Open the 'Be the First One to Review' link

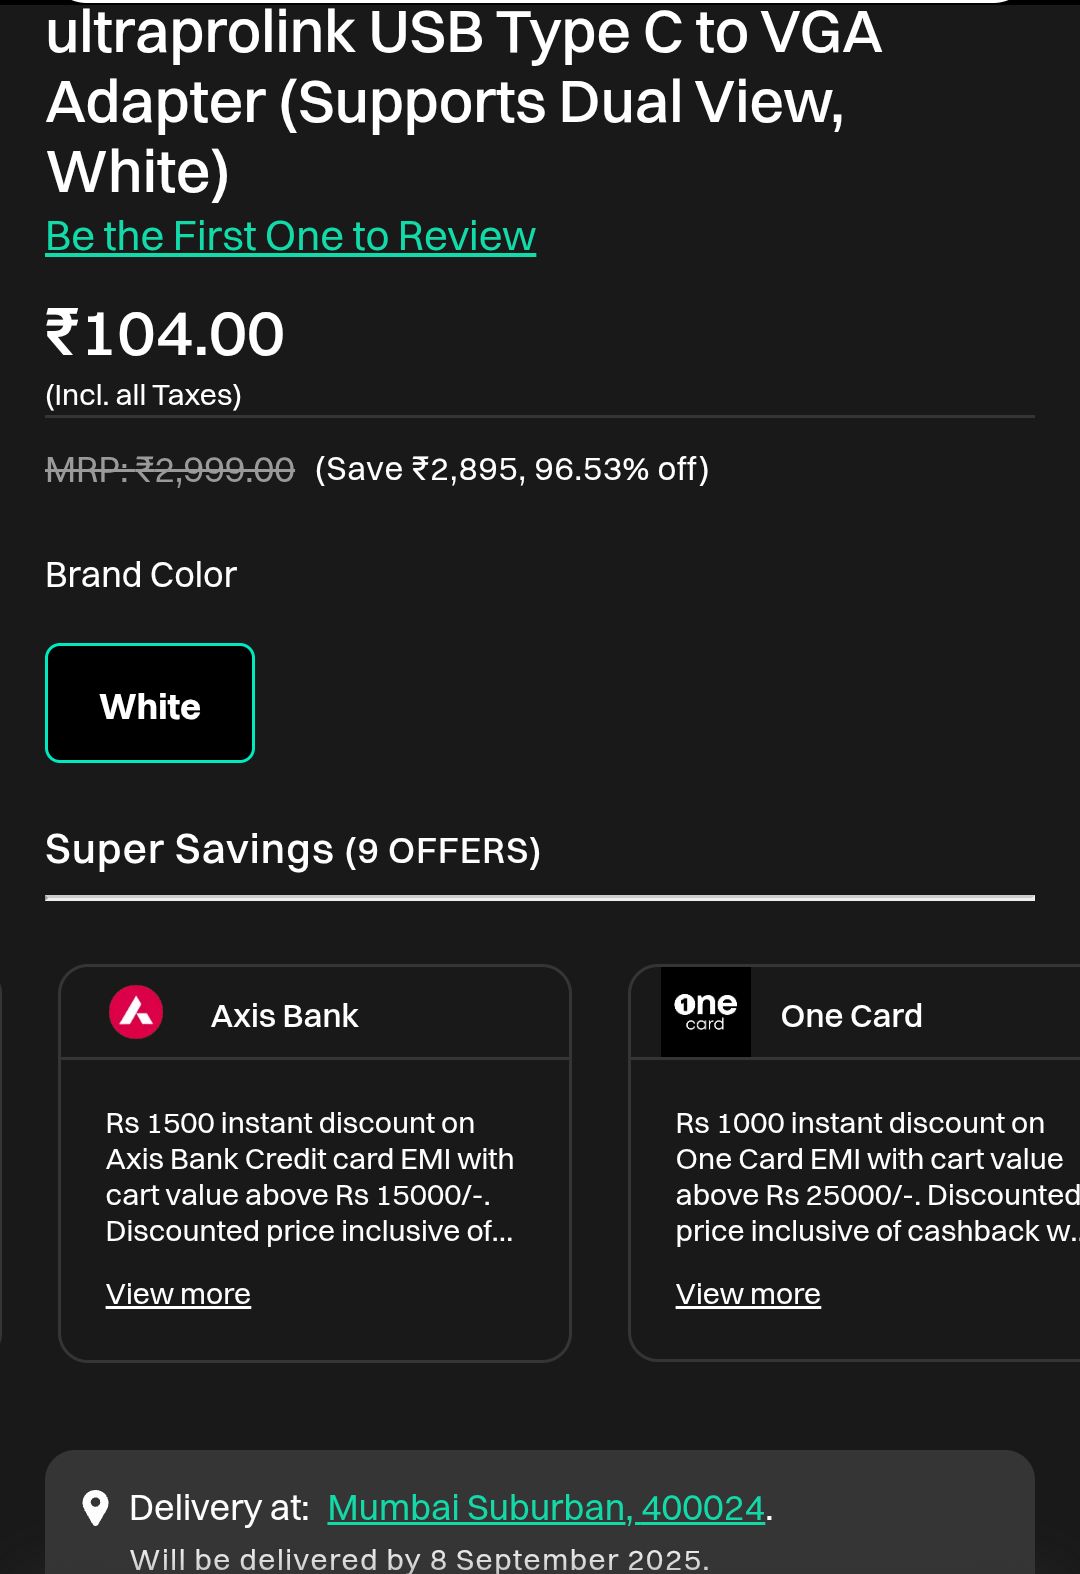pos(291,237)
